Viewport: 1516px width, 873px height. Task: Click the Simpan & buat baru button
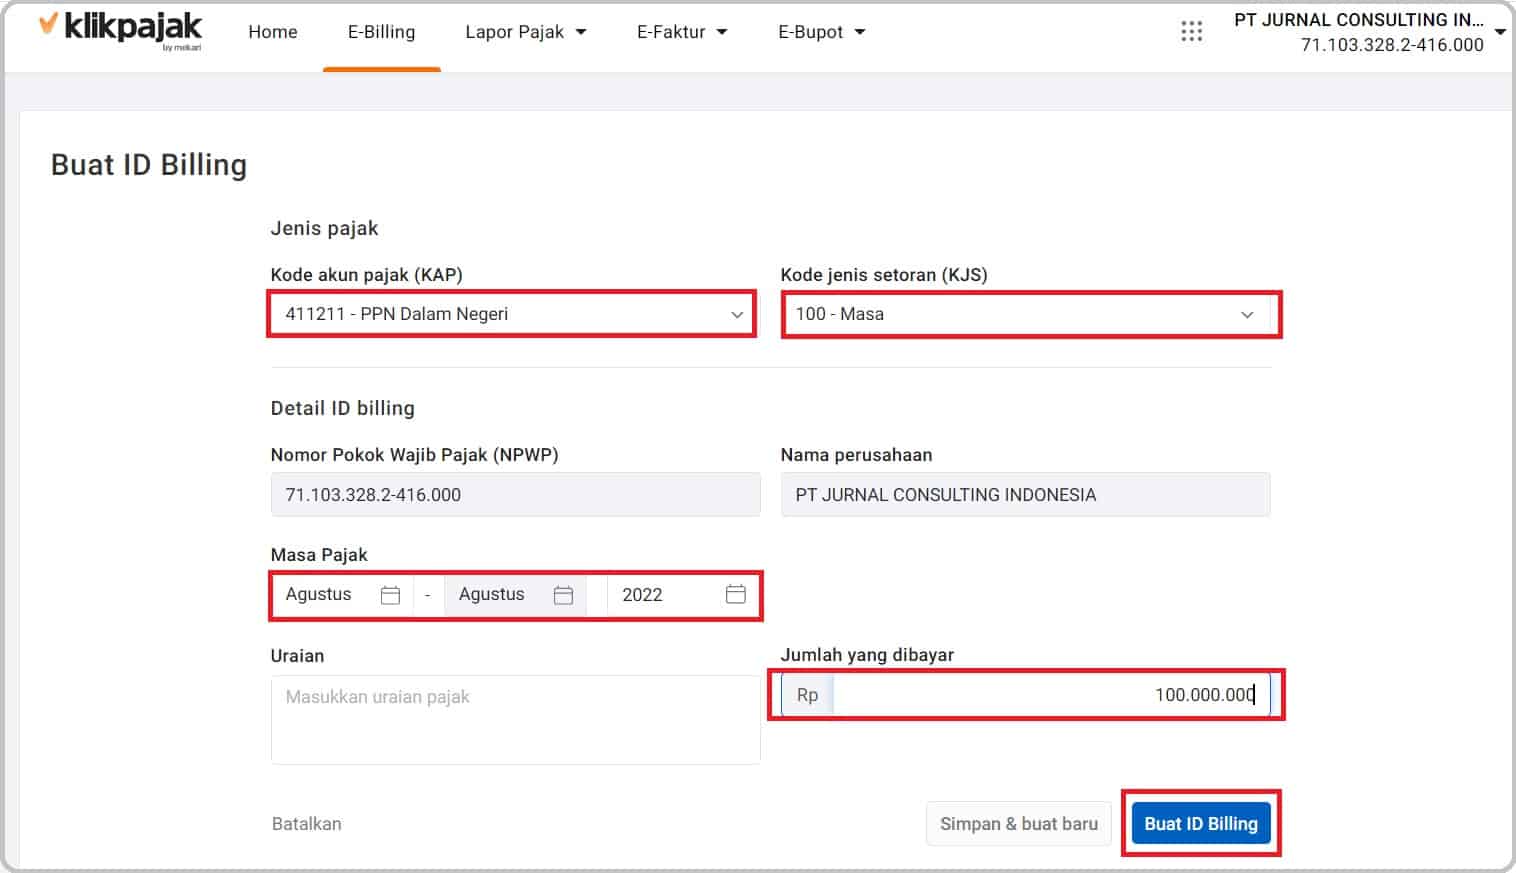pyautogui.click(x=1018, y=823)
